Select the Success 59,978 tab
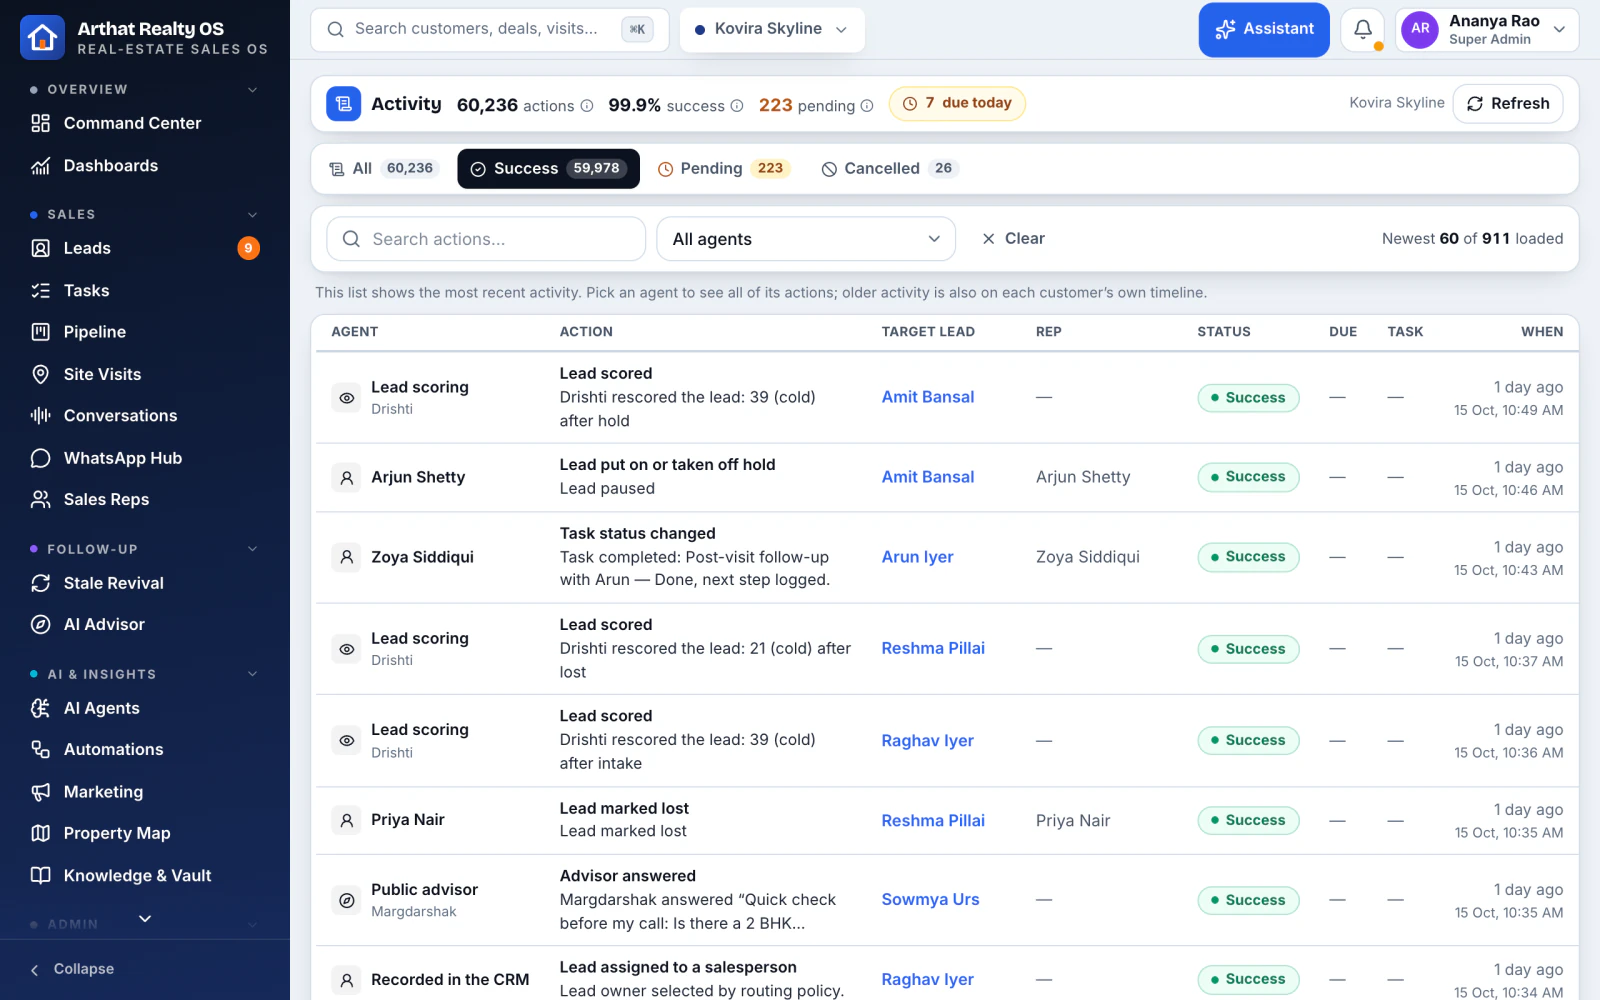The height and width of the screenshot is (1000, 1600). point(548,168)
